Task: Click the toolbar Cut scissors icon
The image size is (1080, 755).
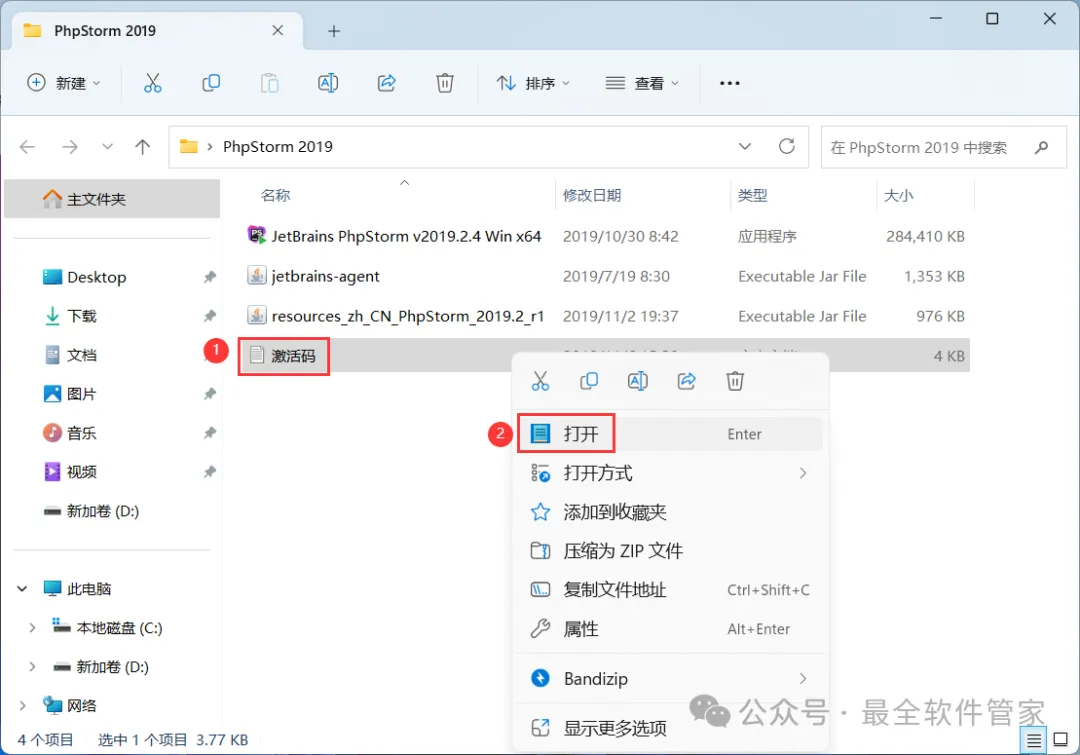Action: point(152,83)
